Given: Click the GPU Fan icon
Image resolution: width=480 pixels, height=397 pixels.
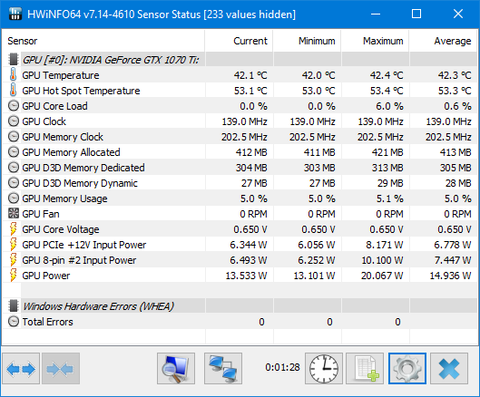Looking at the screenshot, I should pyautogui.click(x=13, y=214).
